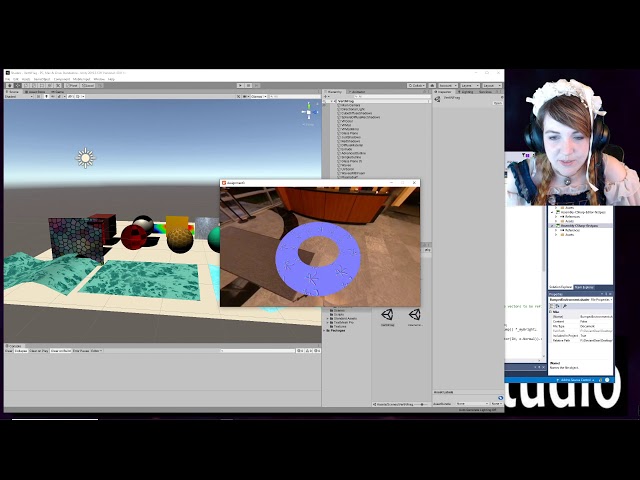Switch to the Scene tab
Image resolution: width=640 pixels, height=480 pixels.
point(13,91)
